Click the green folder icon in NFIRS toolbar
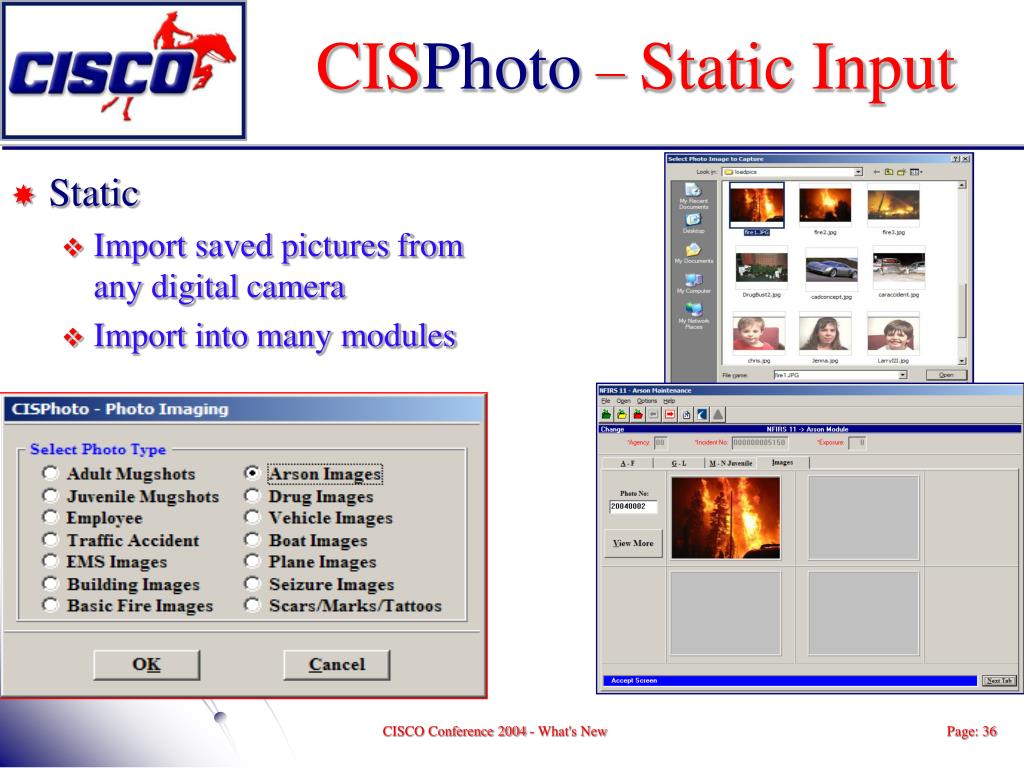This screenshot has width=1024, height=768. (x=607, y=414)
